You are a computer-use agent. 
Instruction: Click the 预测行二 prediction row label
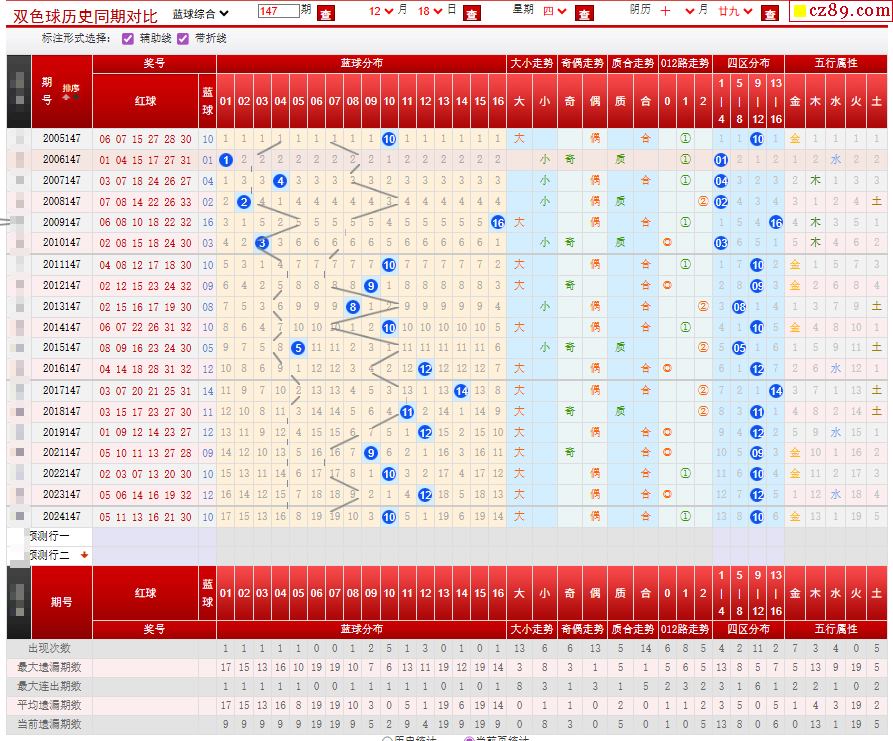point(50,555)
